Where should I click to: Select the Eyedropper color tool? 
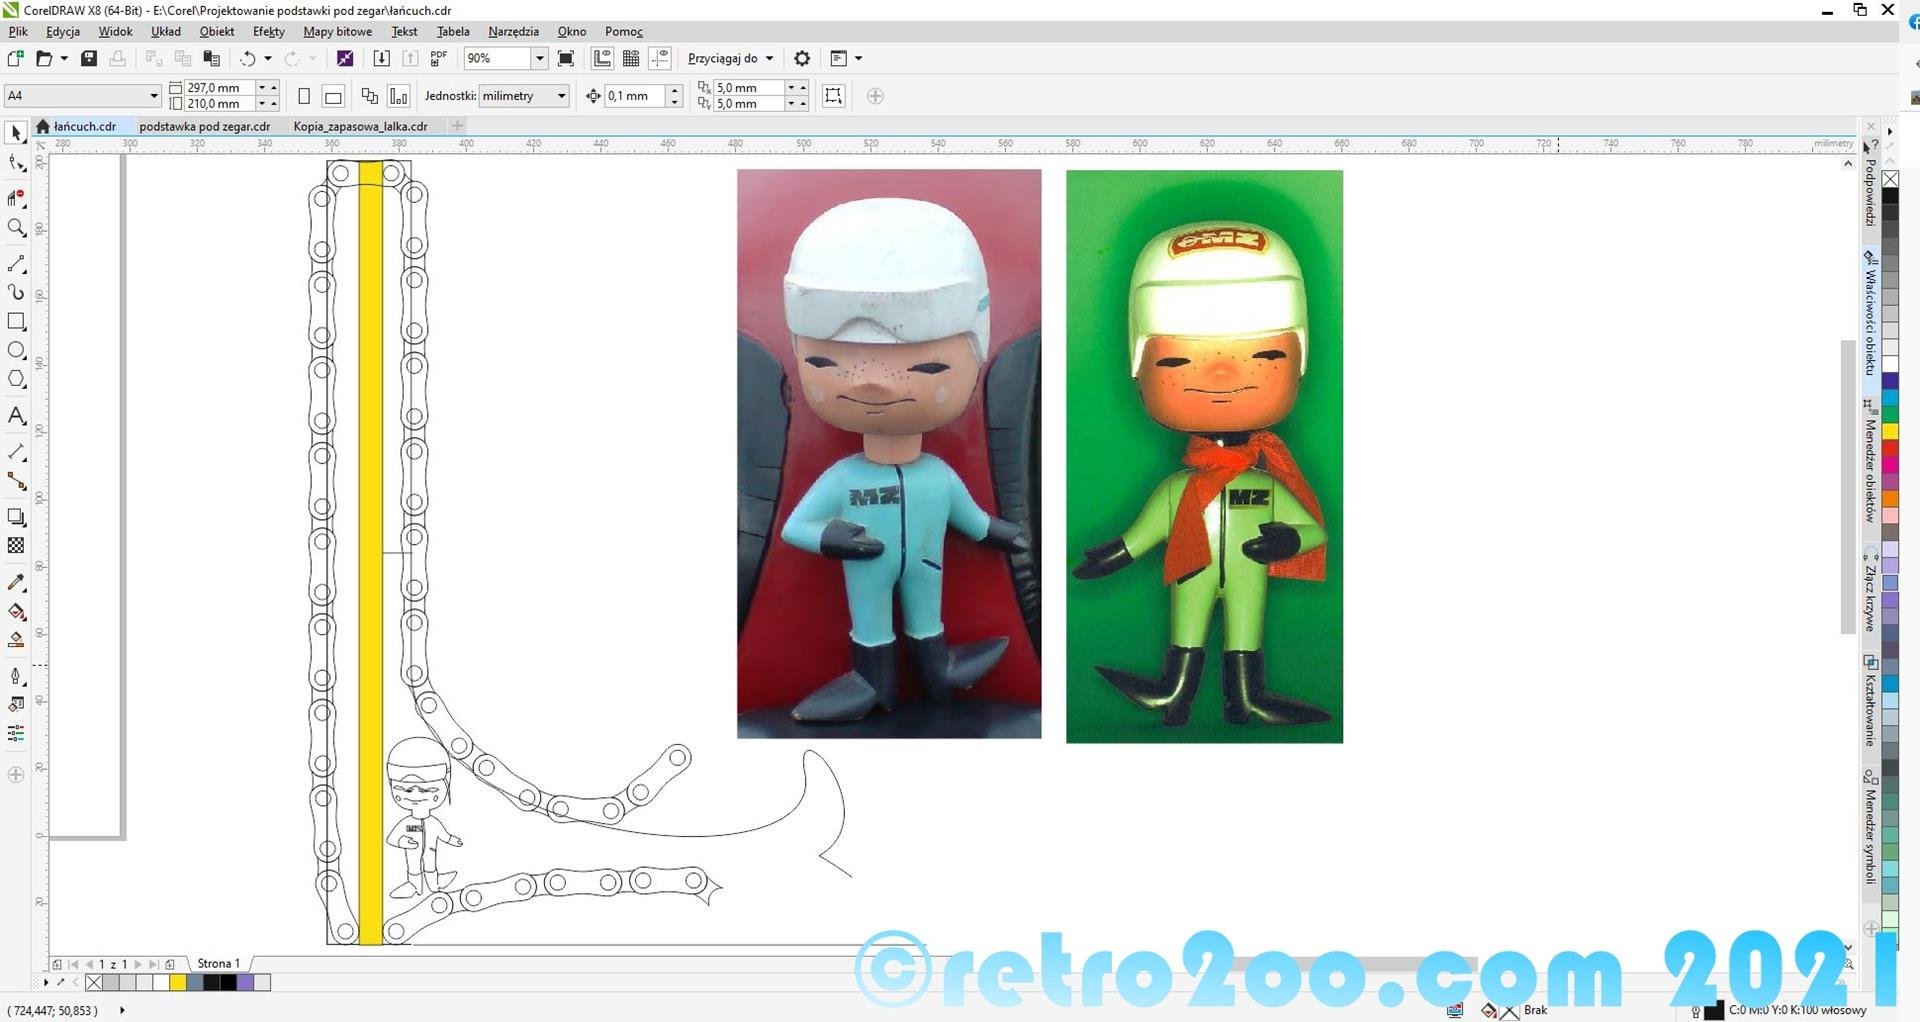[x=16, y=583]
